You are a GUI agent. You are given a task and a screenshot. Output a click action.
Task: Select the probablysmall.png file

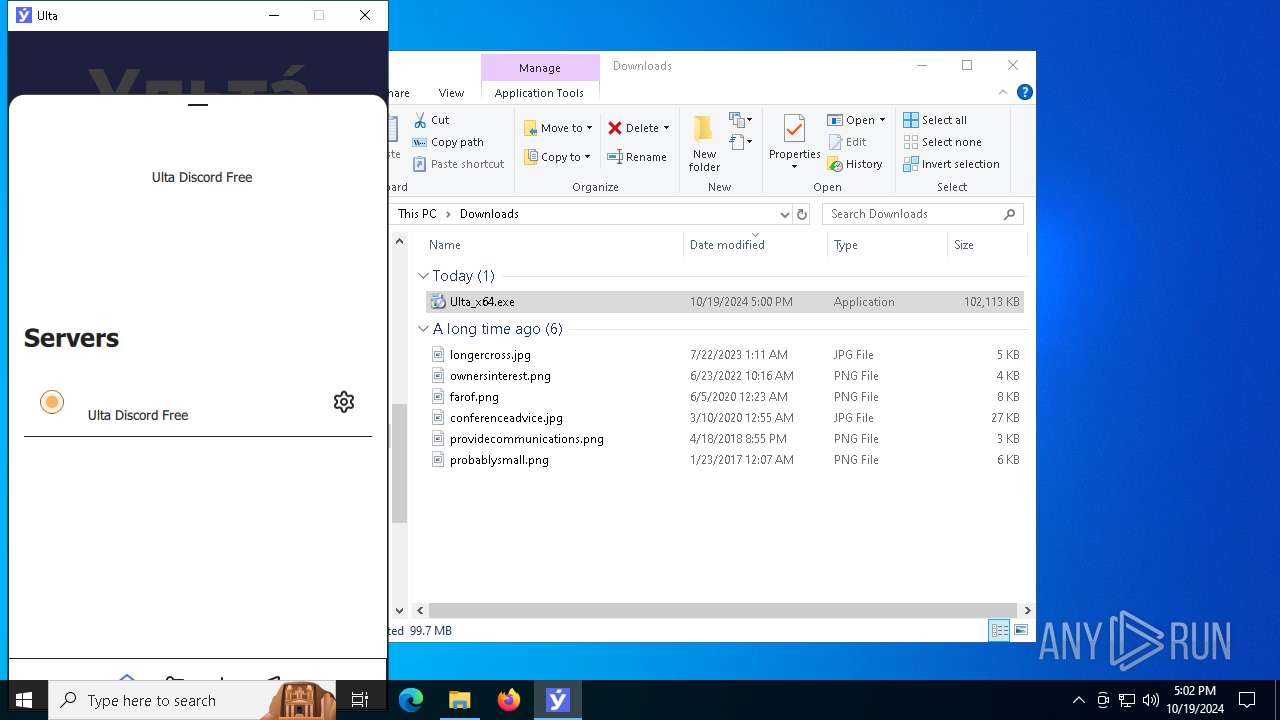(x=725, y=460)
